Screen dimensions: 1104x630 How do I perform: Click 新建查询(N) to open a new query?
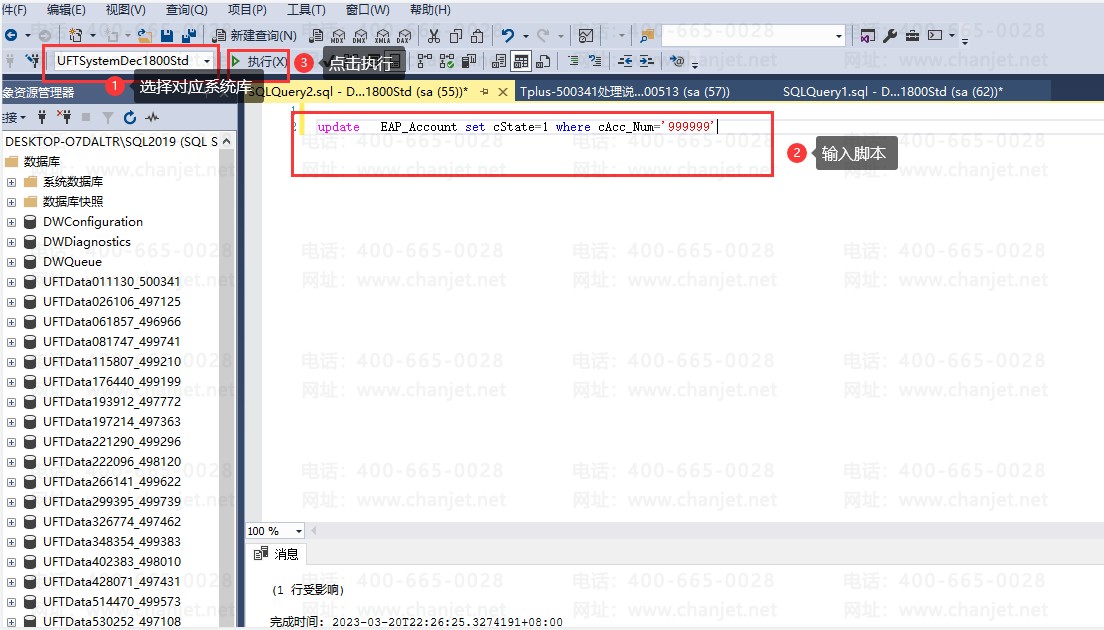pyautogui.click(x=254, y=35)
